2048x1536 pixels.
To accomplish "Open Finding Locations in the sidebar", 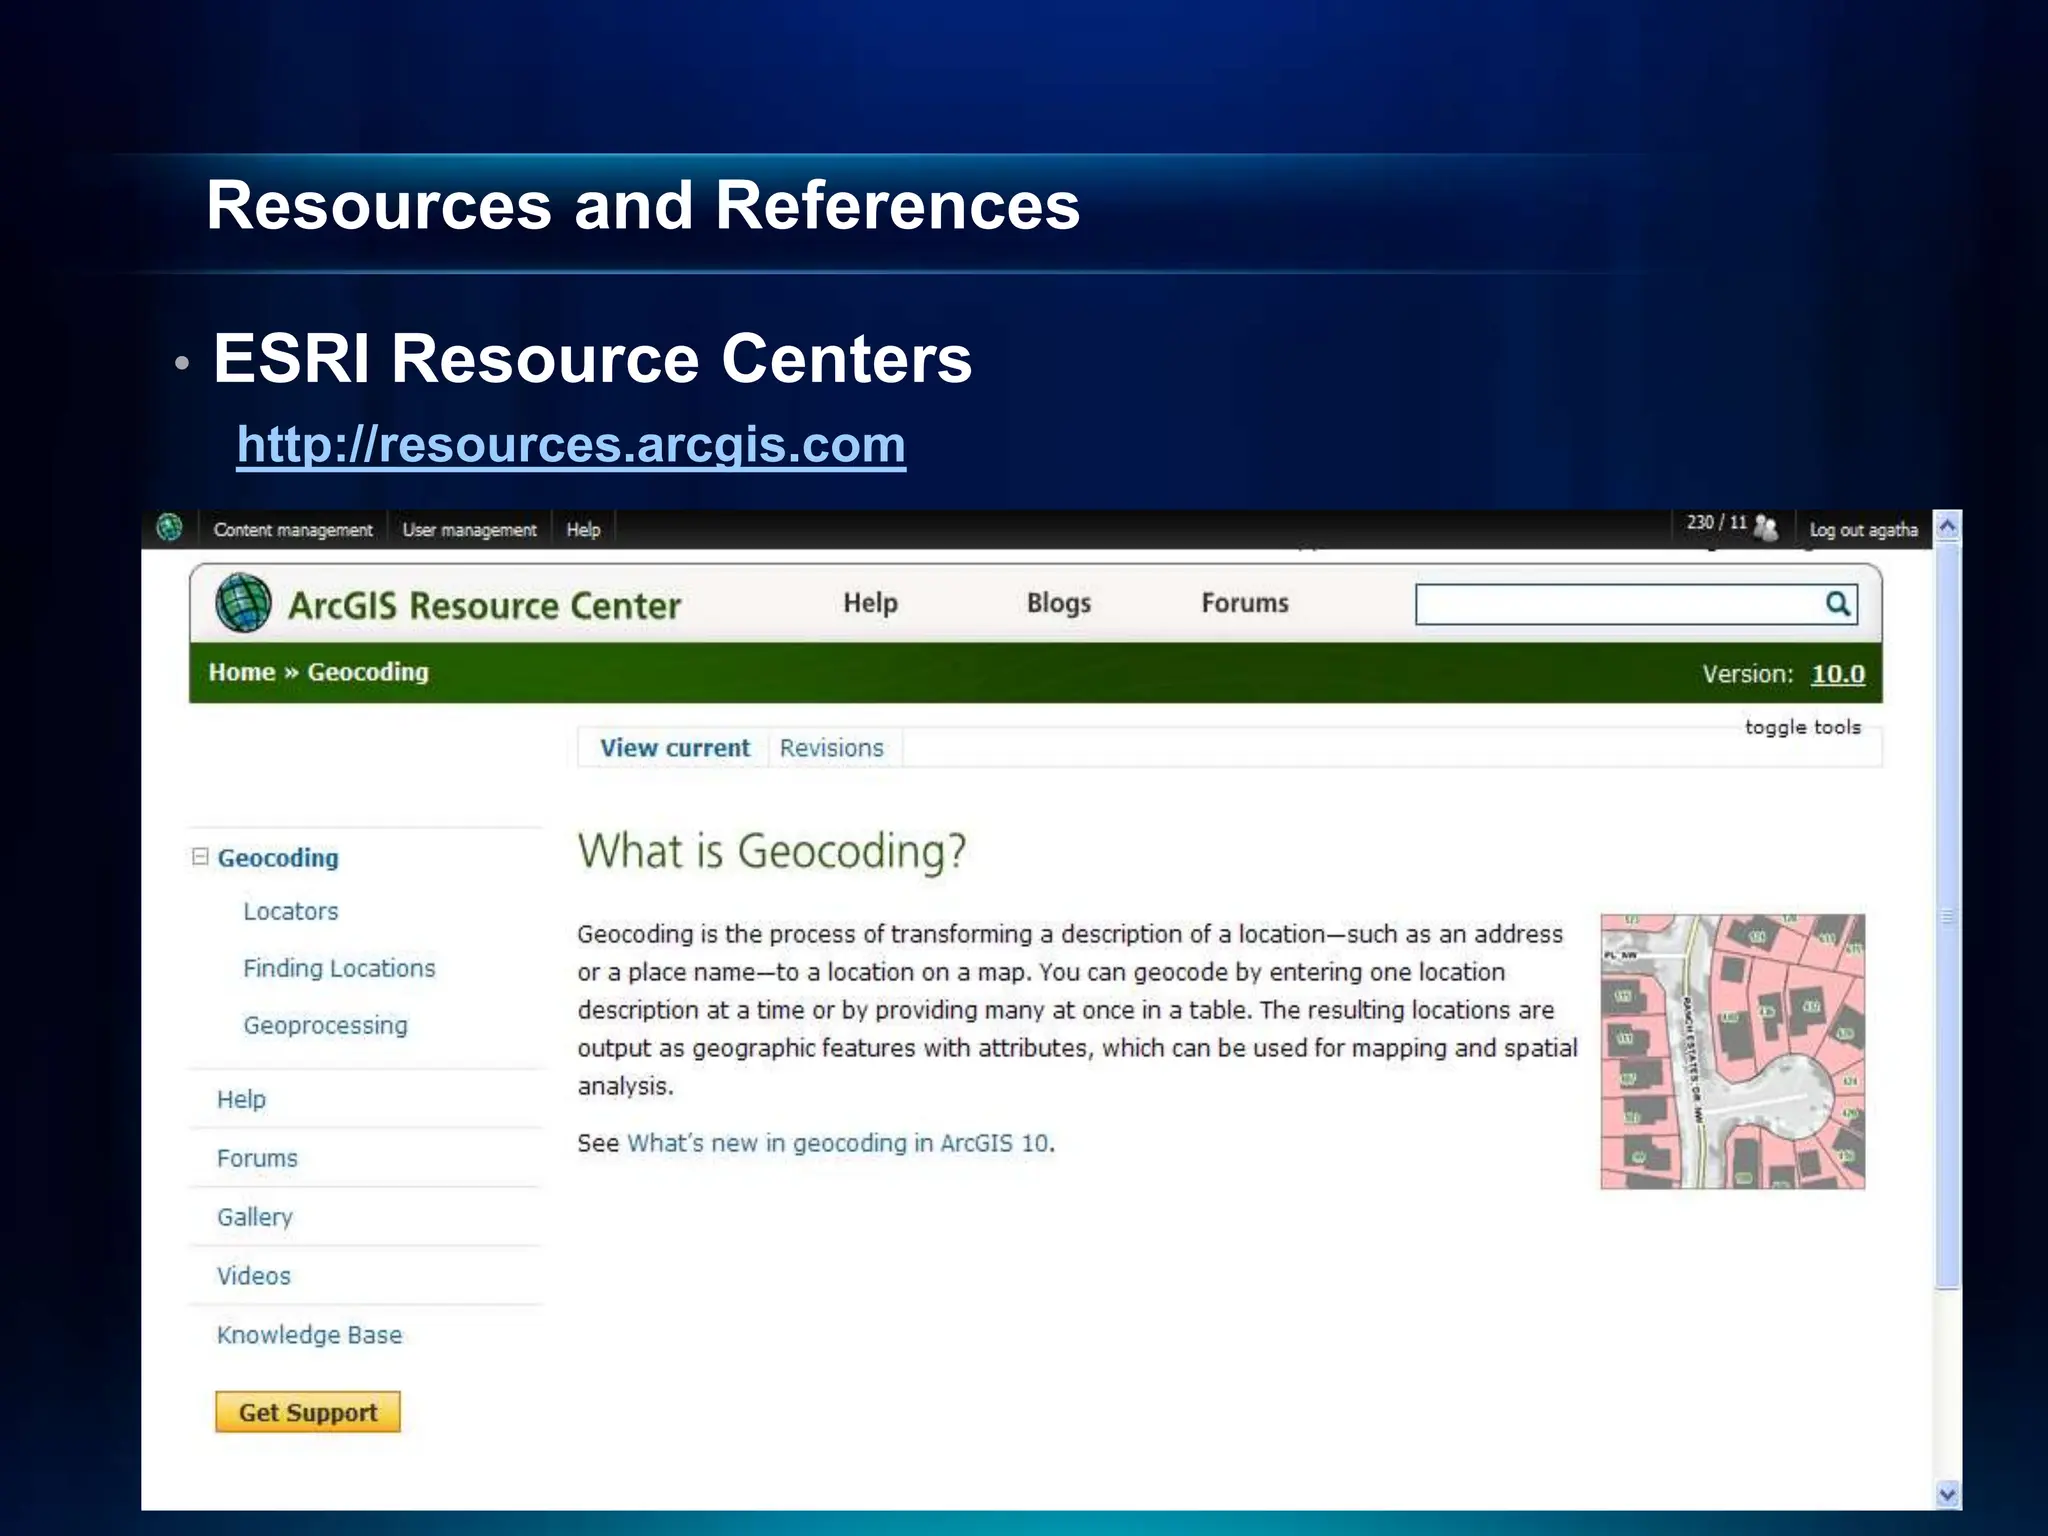I will [339, 968].
